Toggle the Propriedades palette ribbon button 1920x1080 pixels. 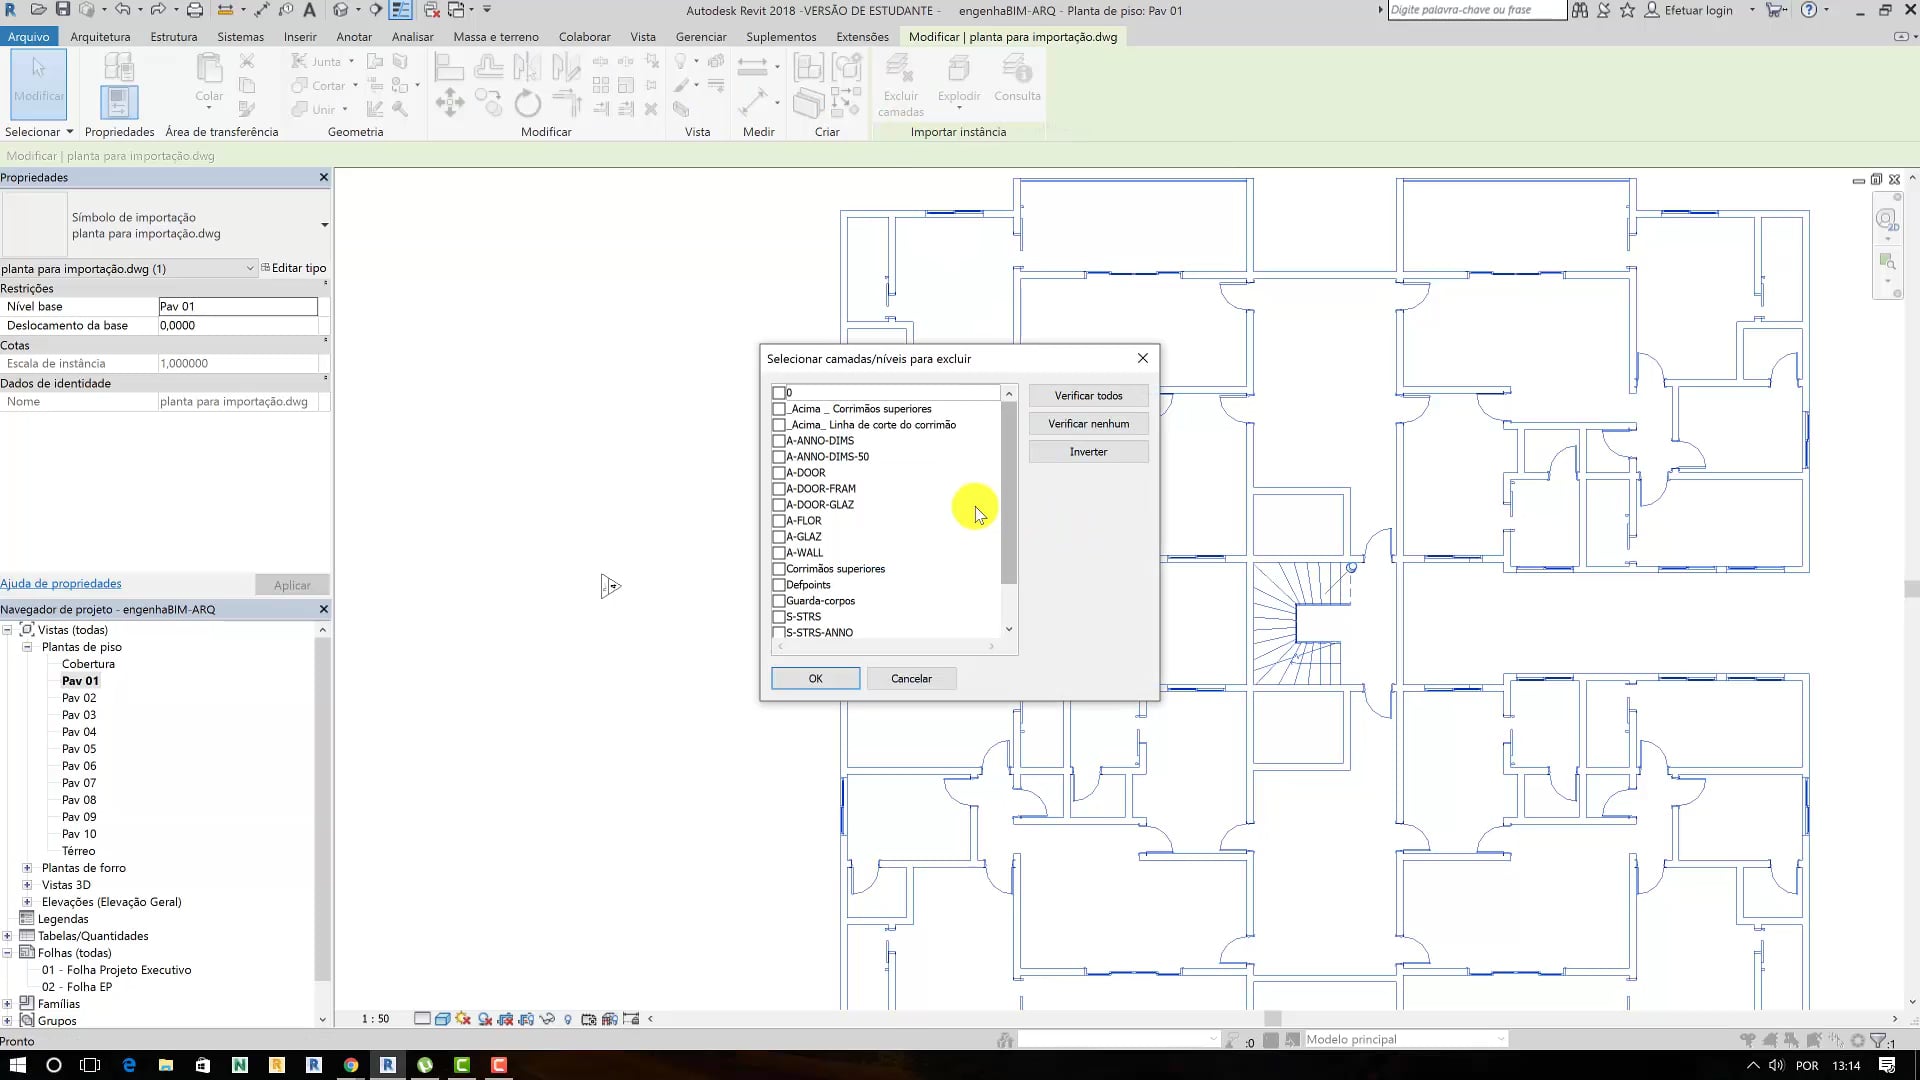pyautogui.click(x=119, y=101)
